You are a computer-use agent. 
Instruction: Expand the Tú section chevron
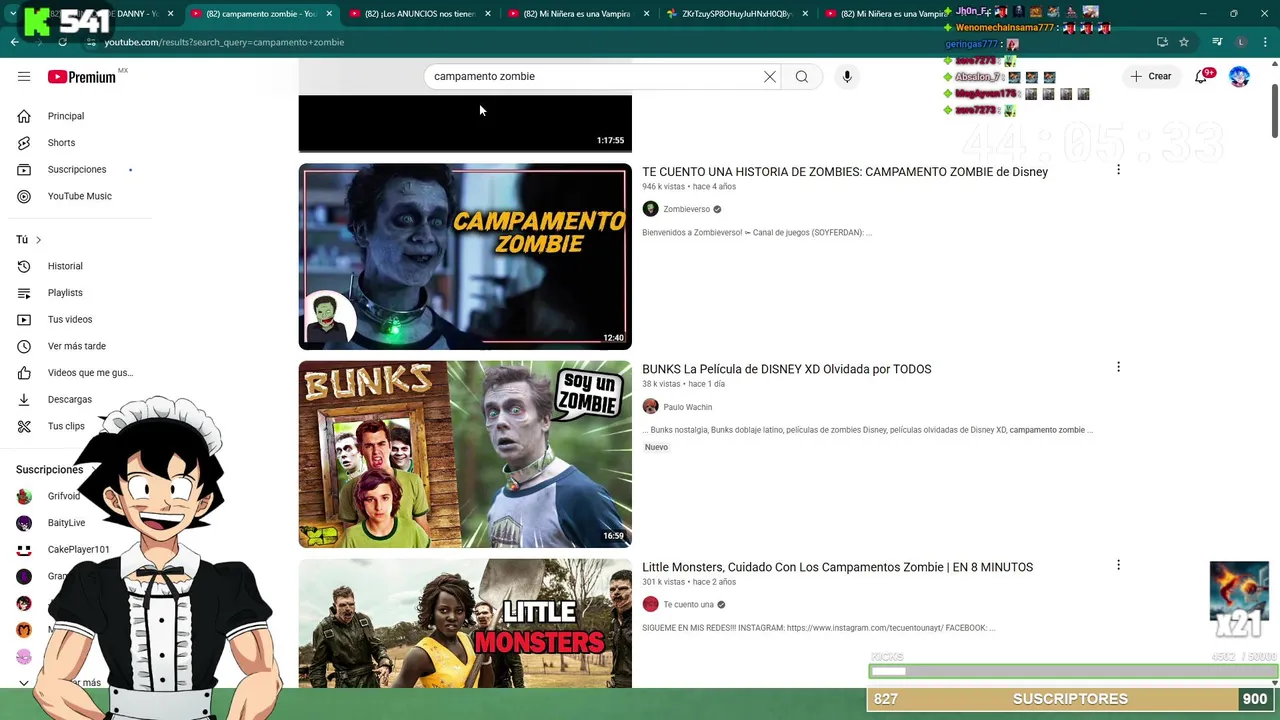click(38, 240)
